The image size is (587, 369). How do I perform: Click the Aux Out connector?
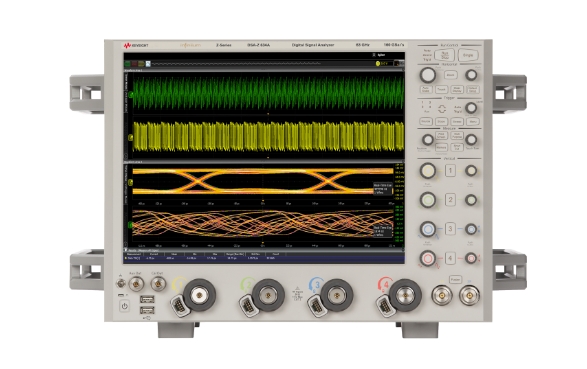[x=136, y=285]
